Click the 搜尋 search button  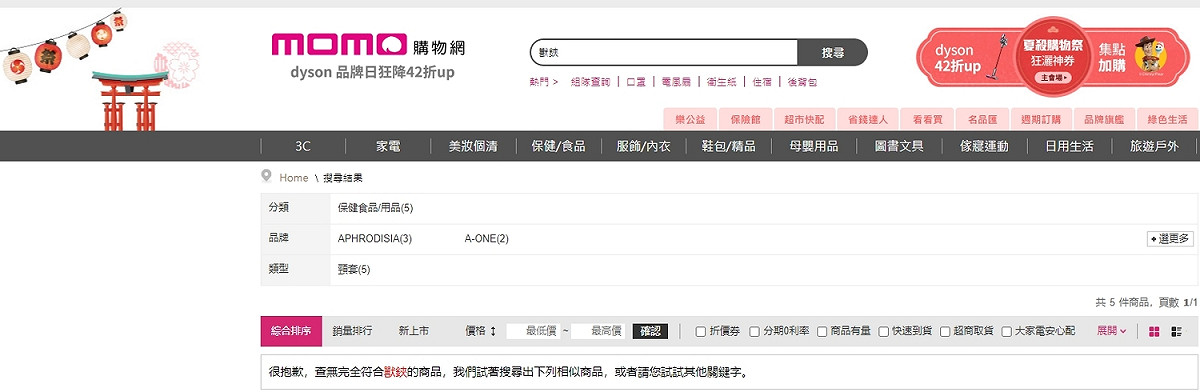pos(832,52)
